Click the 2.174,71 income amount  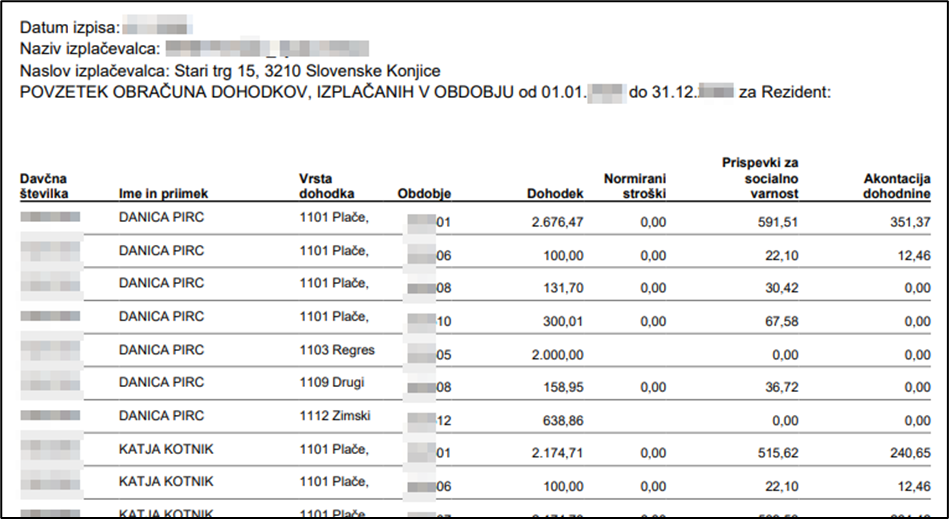coord(557,452)
